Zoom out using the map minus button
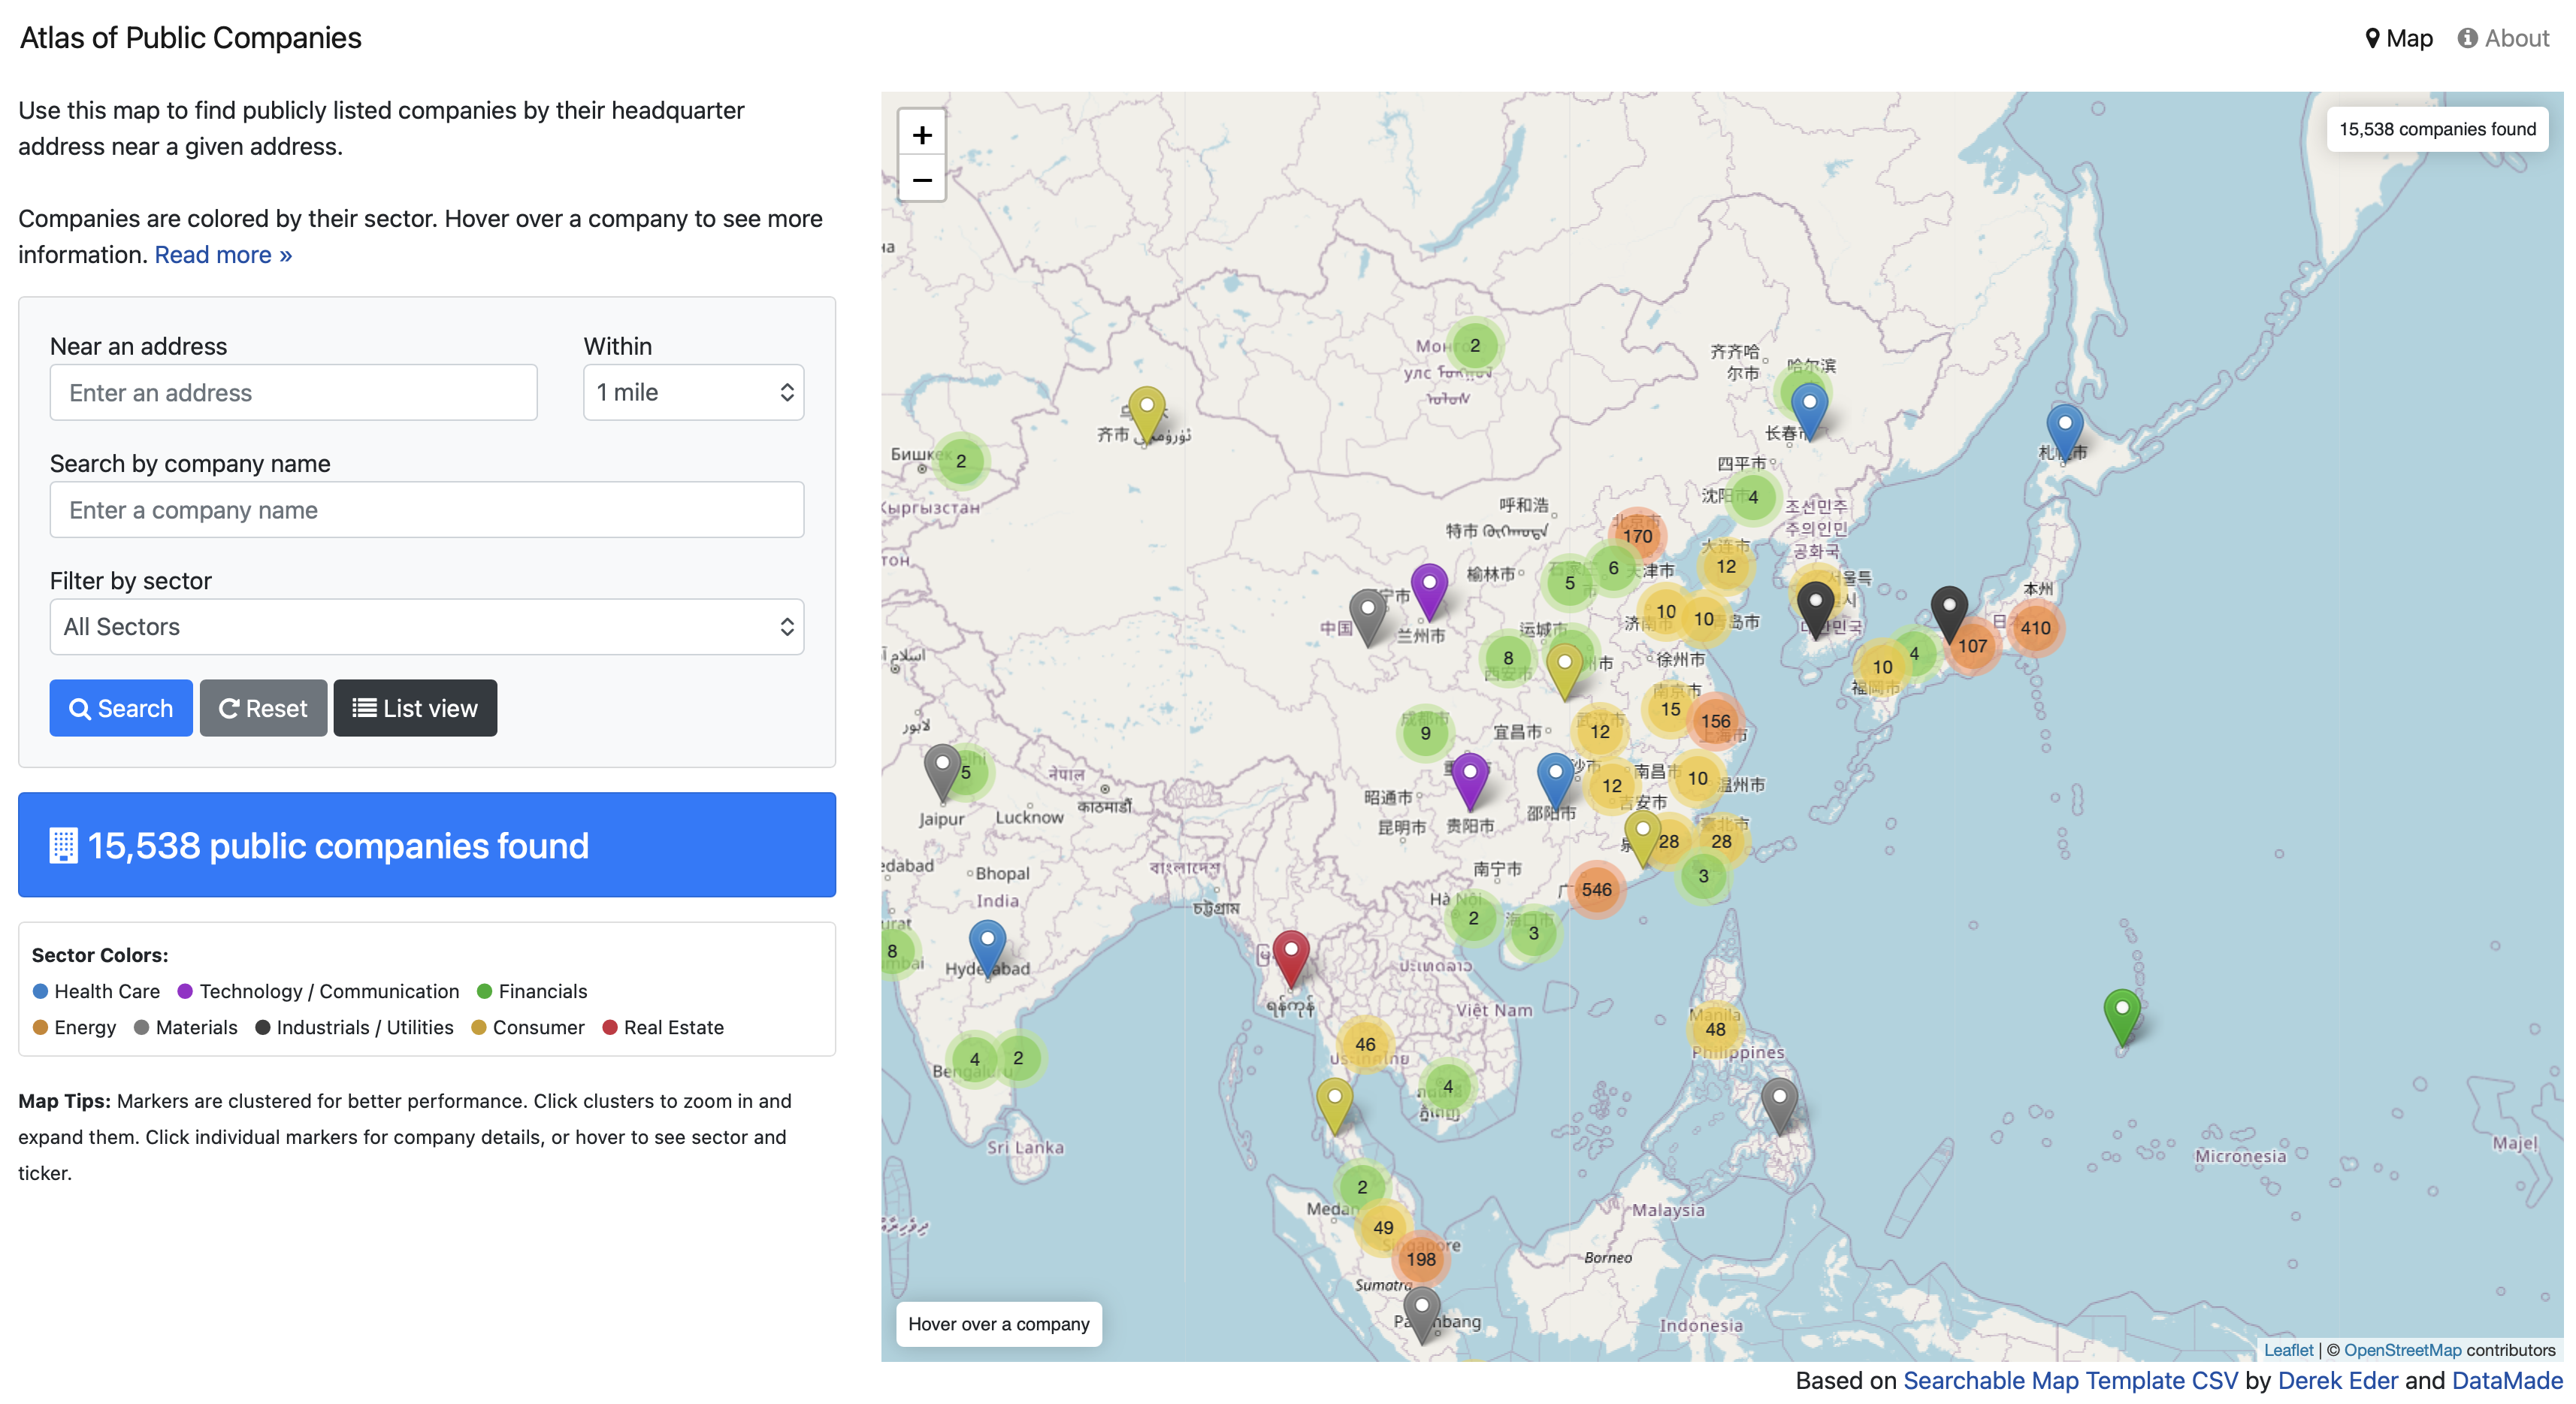The width and height of the screenshot is (2576, 1404). coord(921,181)
